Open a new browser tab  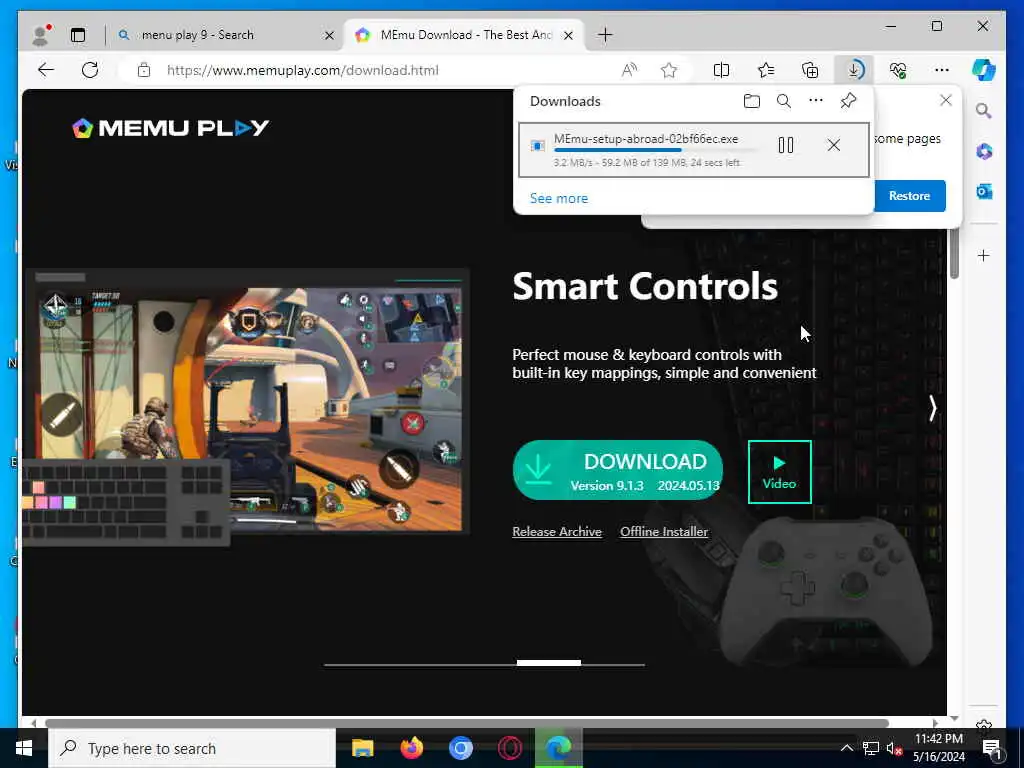point(605,35)
